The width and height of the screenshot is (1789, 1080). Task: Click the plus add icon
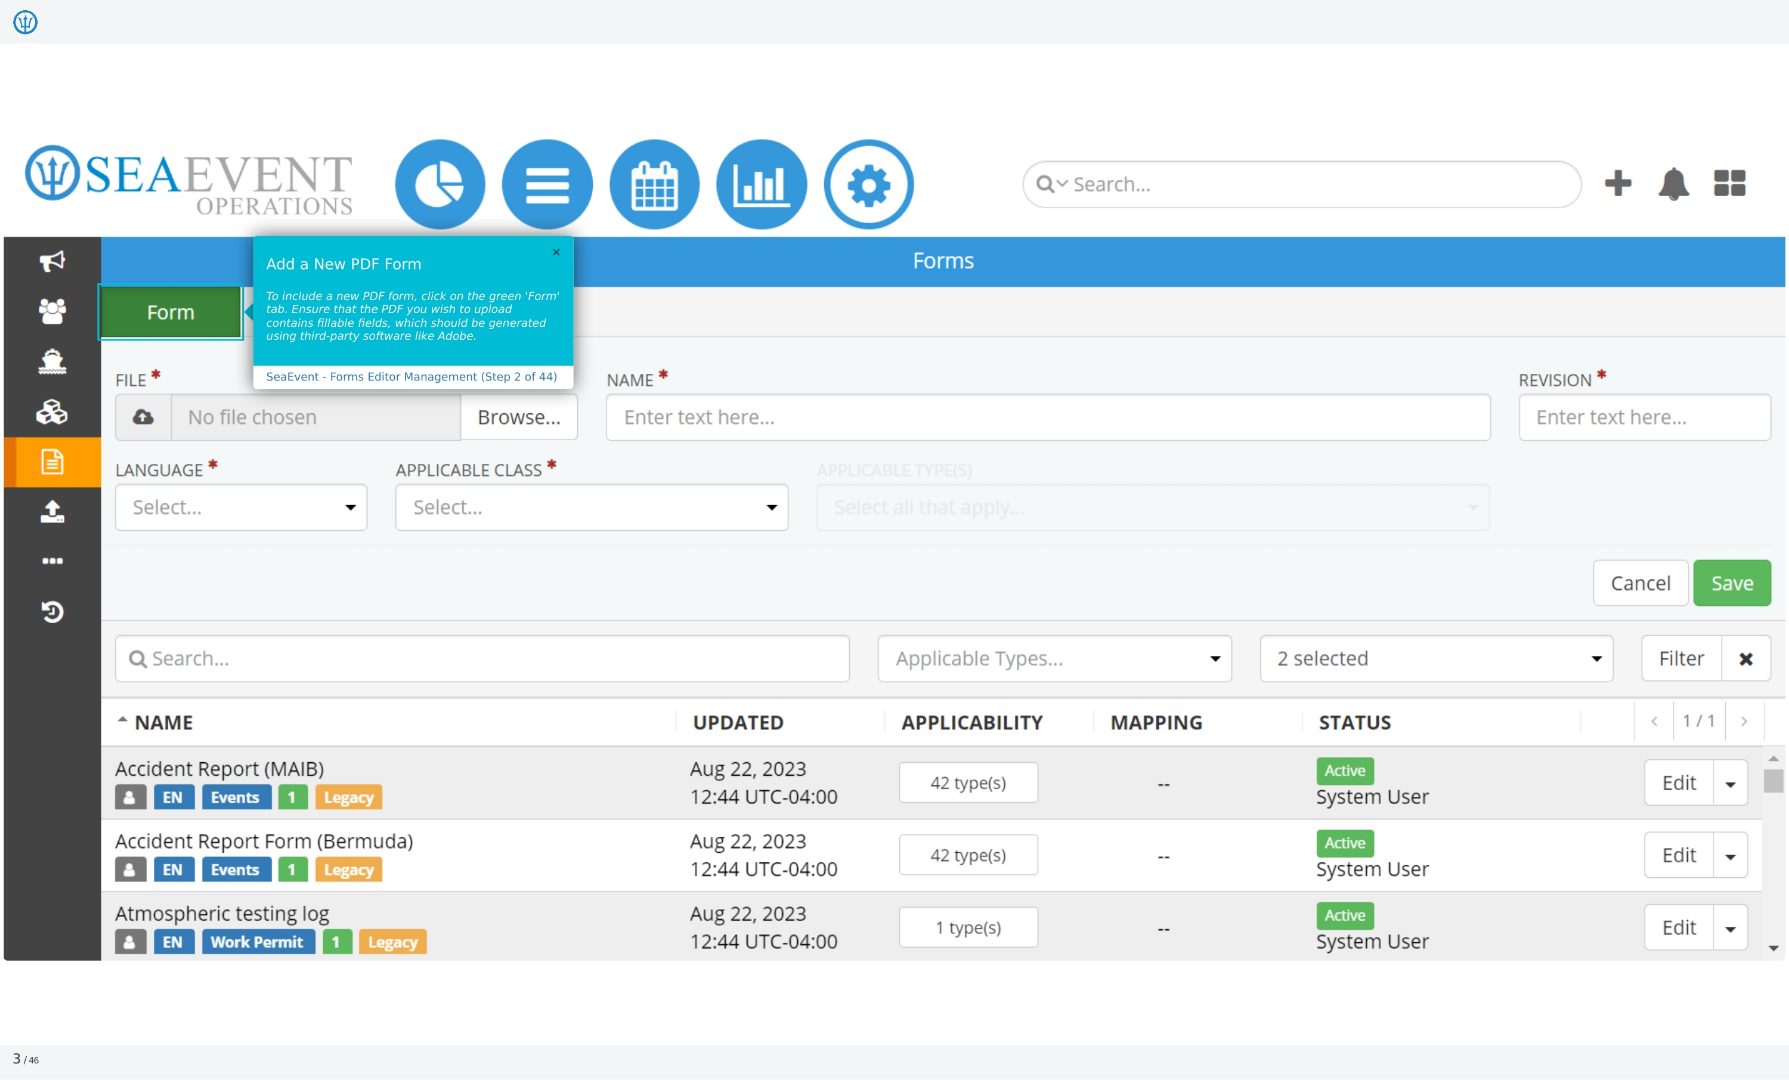(1618, 183)
